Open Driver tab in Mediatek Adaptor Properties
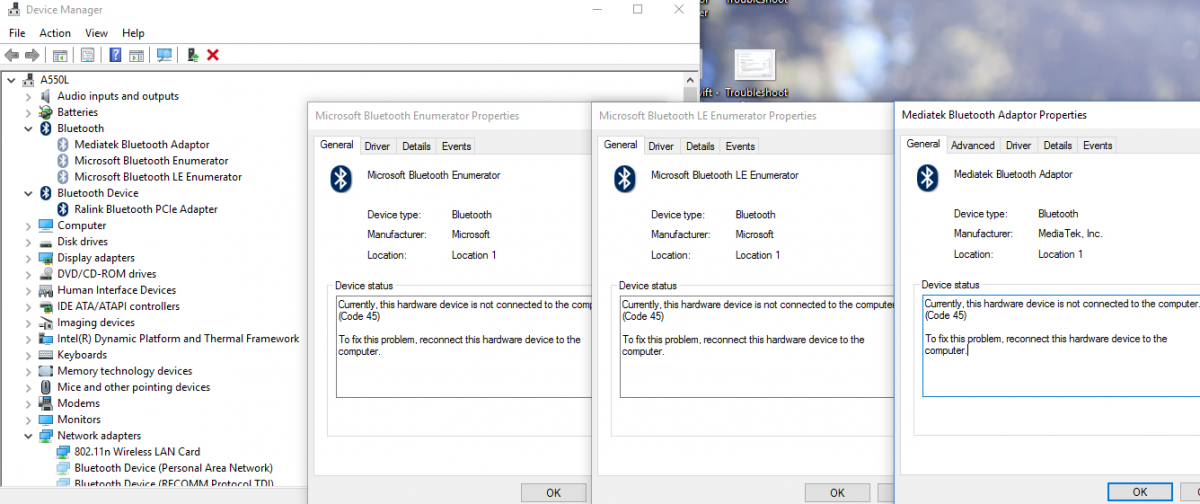 [1018, 145]
